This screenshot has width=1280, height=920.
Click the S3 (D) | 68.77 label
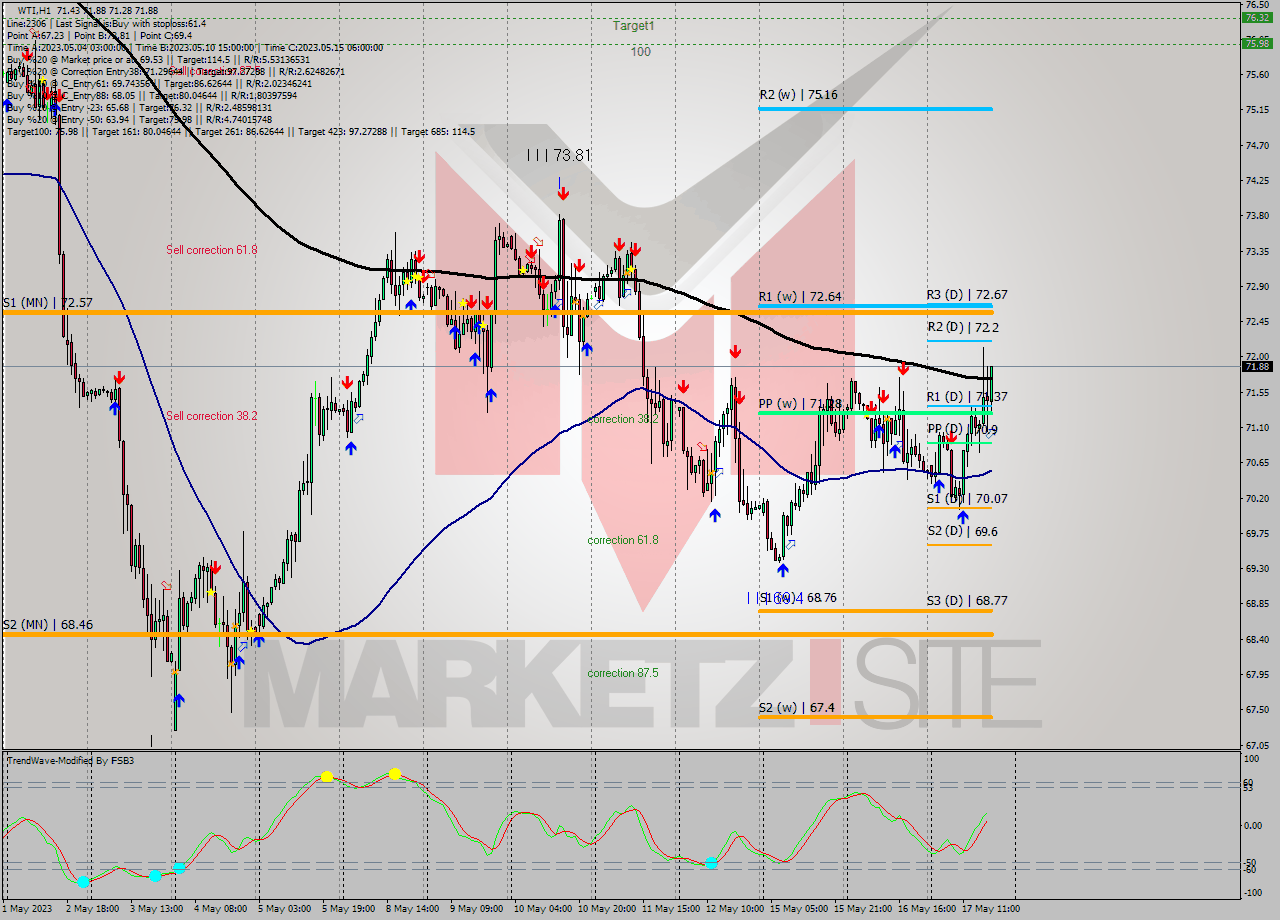967,600
